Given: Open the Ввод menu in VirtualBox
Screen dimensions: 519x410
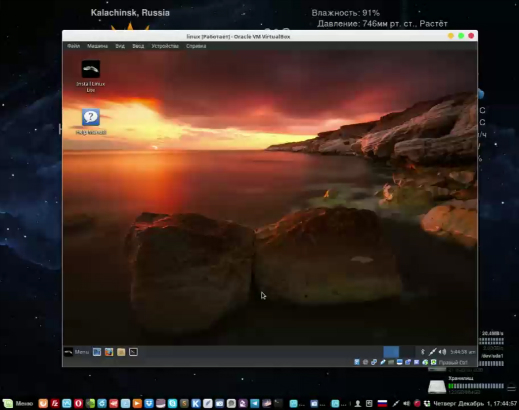Looking at the screenshot, I should [x=138, y=46].
